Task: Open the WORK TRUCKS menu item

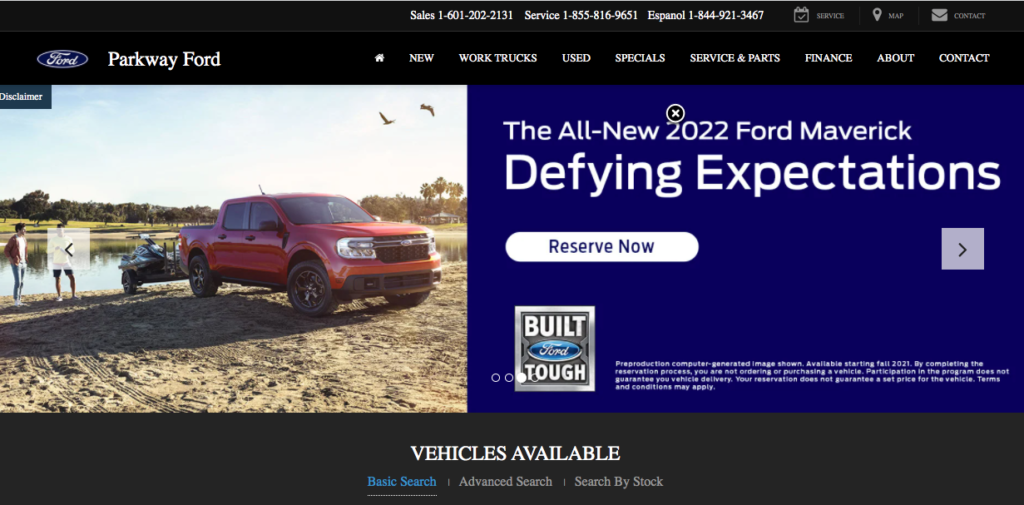Action: pos(498,58)
